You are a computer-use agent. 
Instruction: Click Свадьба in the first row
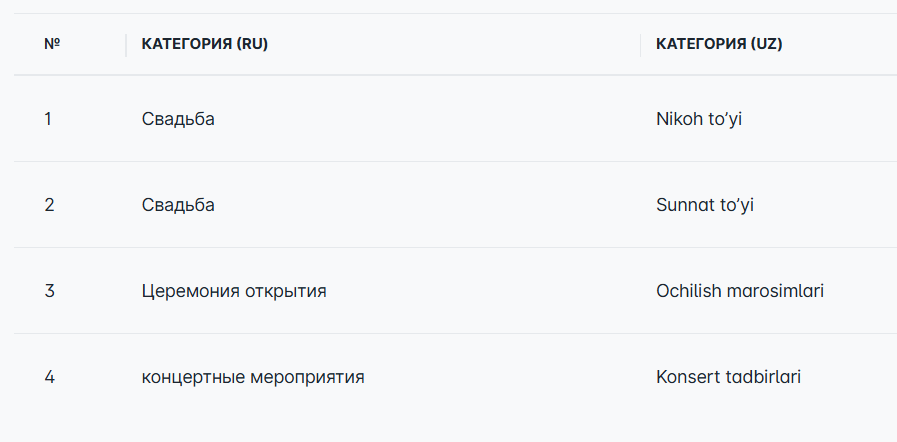coord(178,119)
